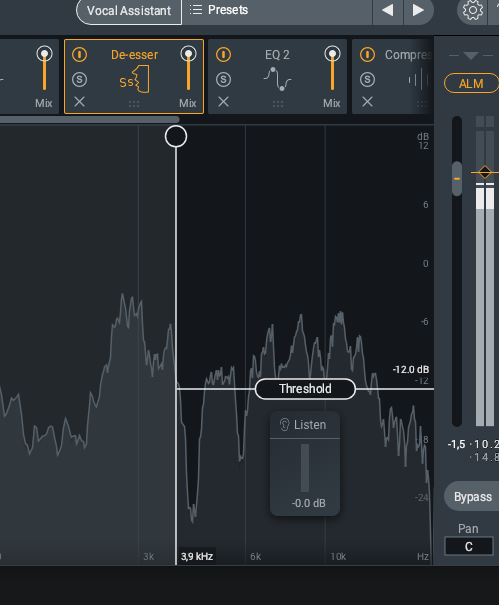Solo the EQ 2 module
This screenshot has width=499, height=605.
[223, 79]
